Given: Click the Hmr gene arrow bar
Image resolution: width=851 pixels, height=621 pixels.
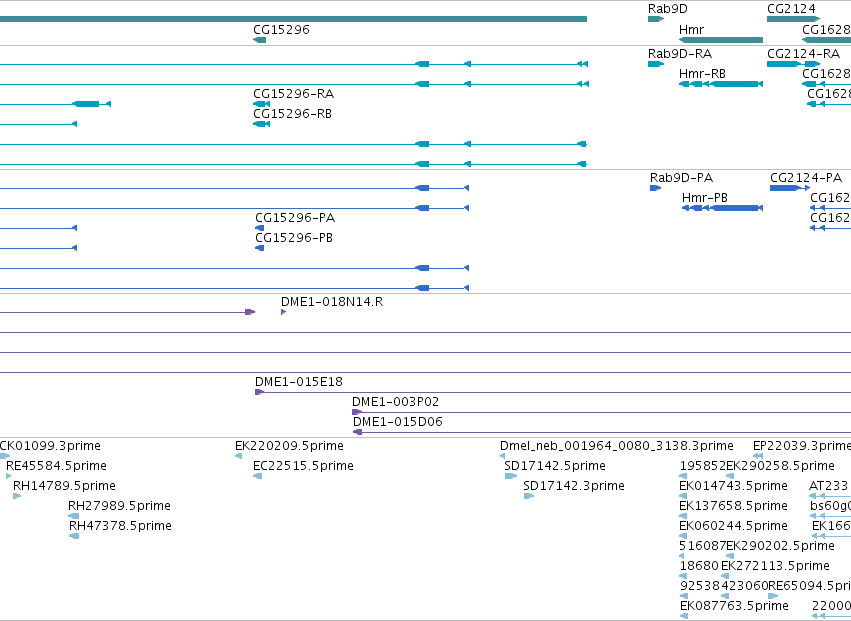Looking at the screenshot, I should point(721,40).
